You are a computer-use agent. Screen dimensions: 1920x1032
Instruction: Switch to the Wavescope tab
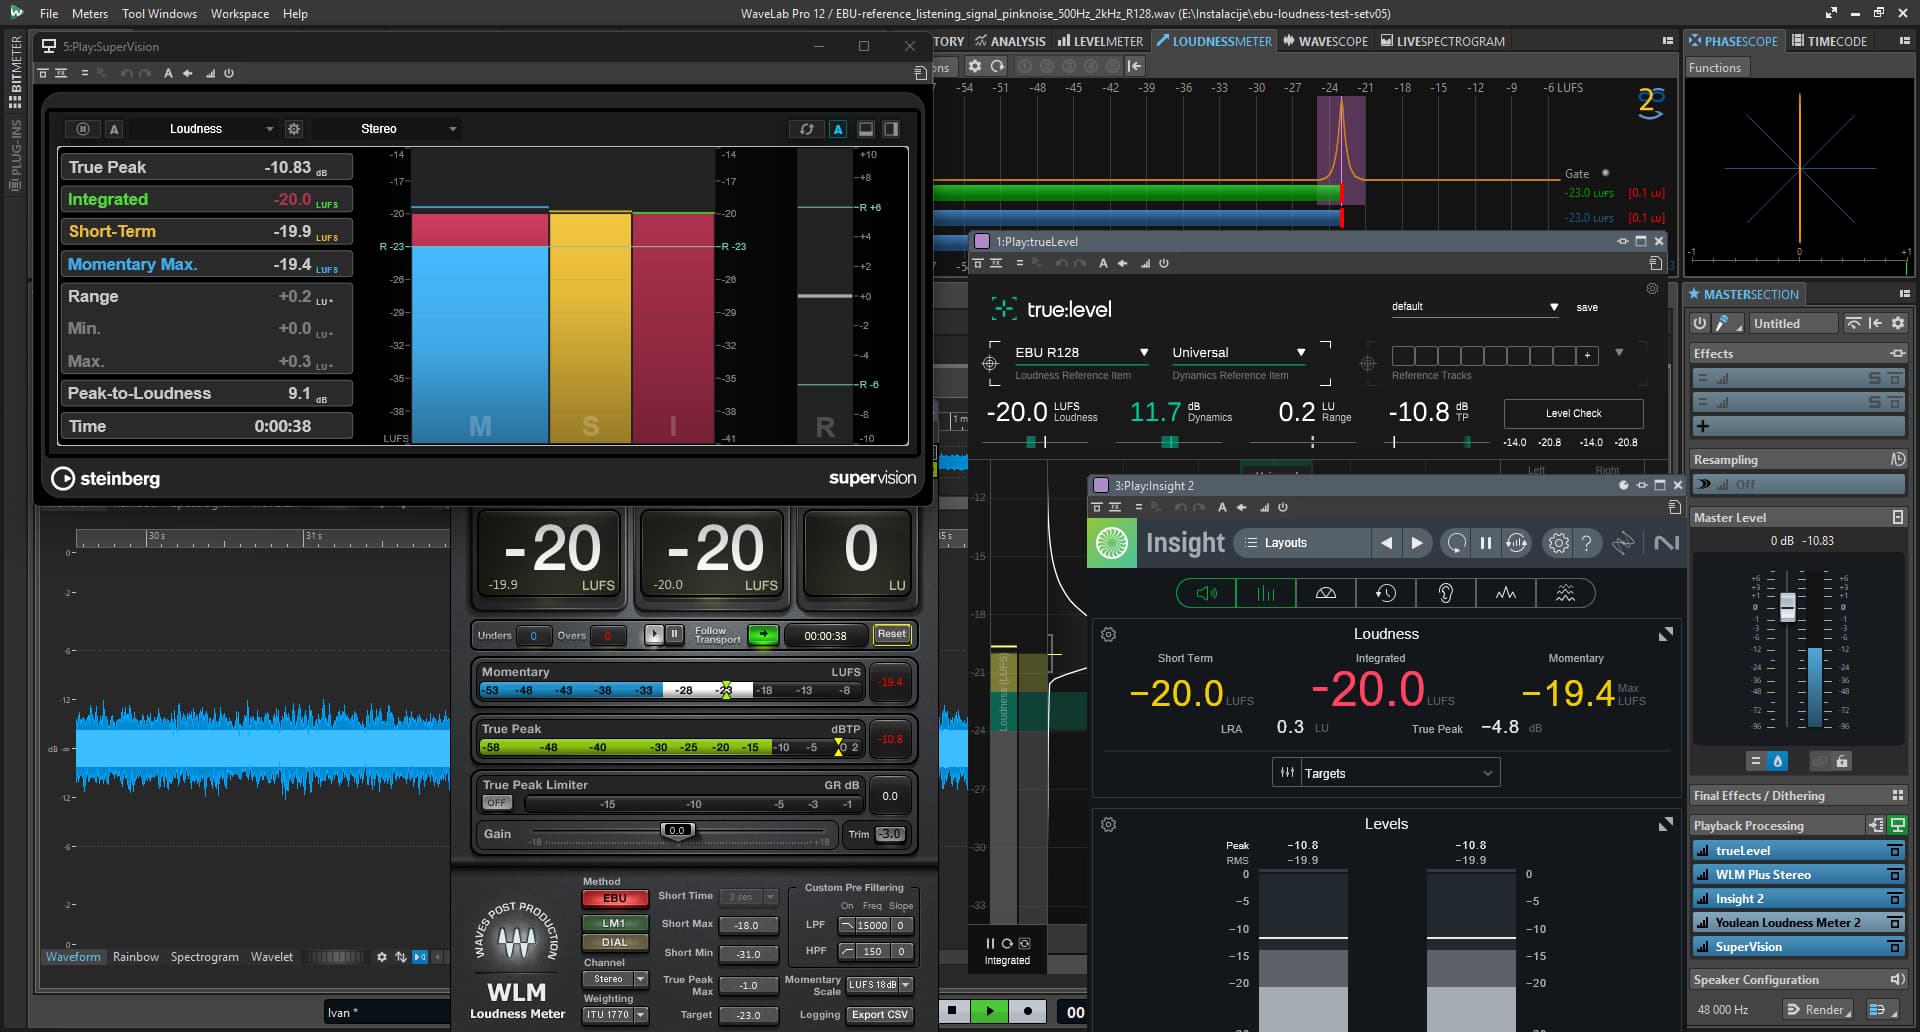1326,41
